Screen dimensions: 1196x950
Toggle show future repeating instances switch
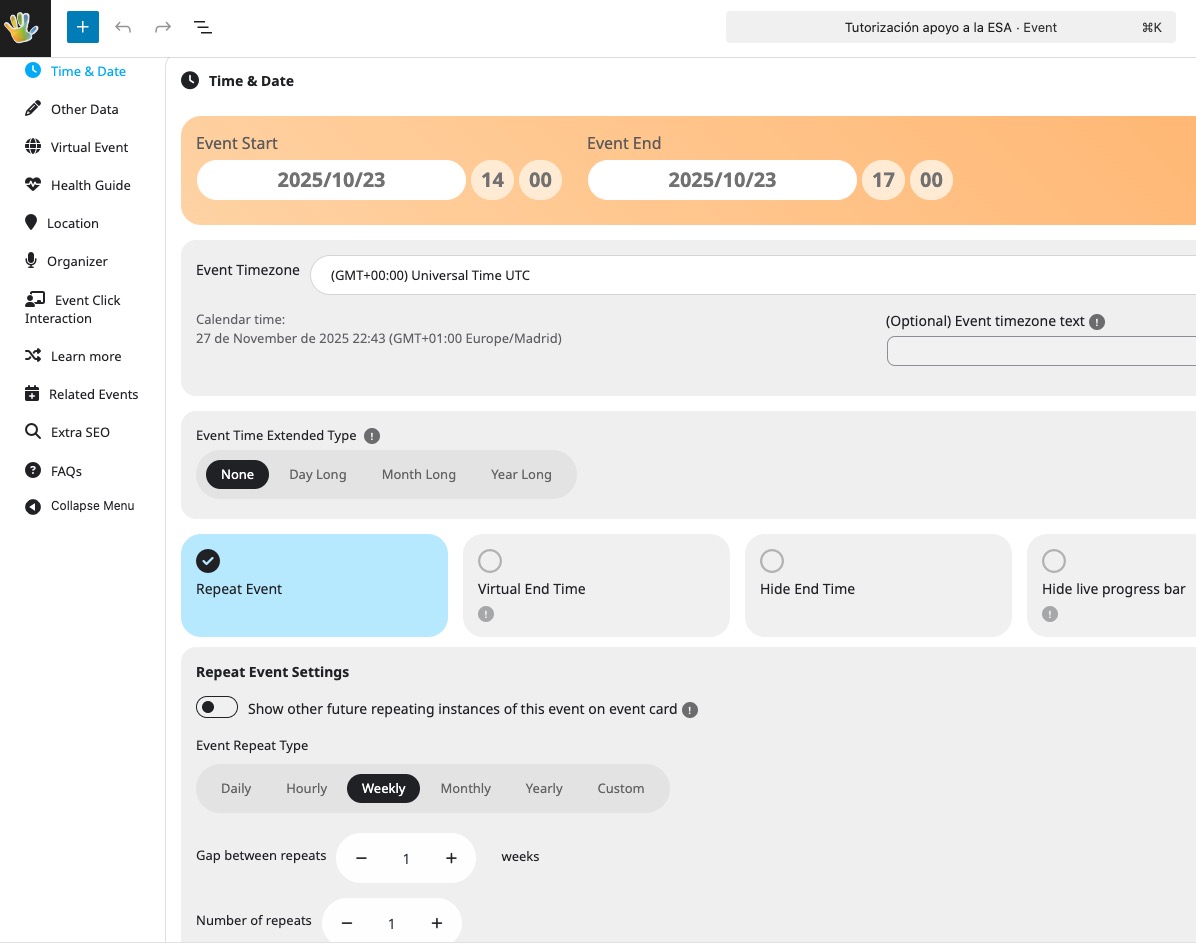click(217, 708)
